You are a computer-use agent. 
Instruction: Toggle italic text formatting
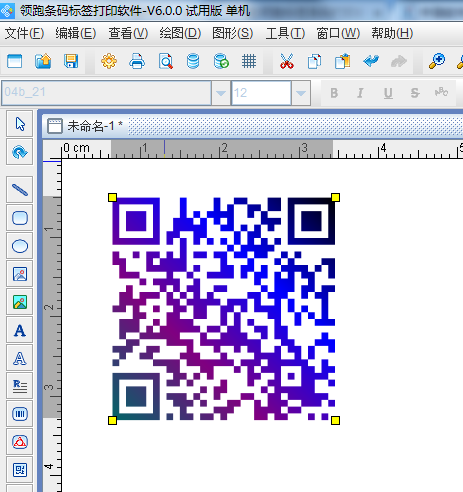360,93
